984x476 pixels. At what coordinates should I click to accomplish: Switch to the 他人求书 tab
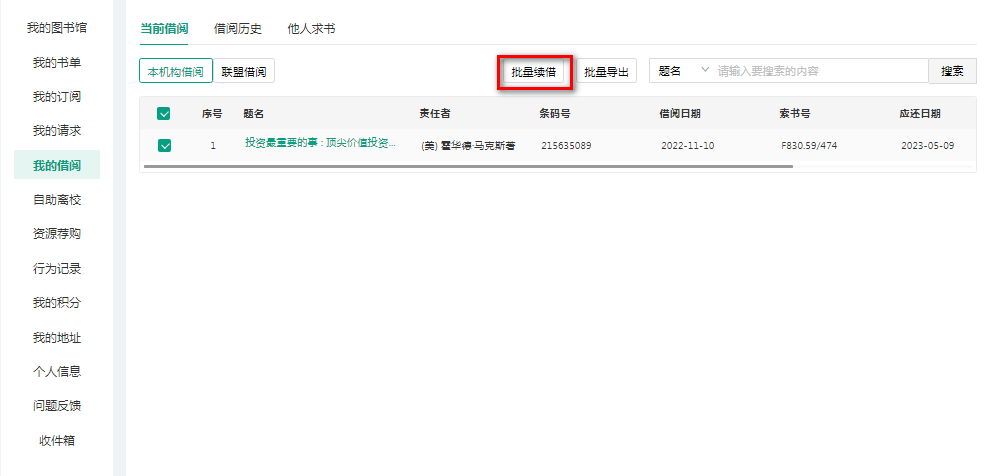tap(311, 29)
